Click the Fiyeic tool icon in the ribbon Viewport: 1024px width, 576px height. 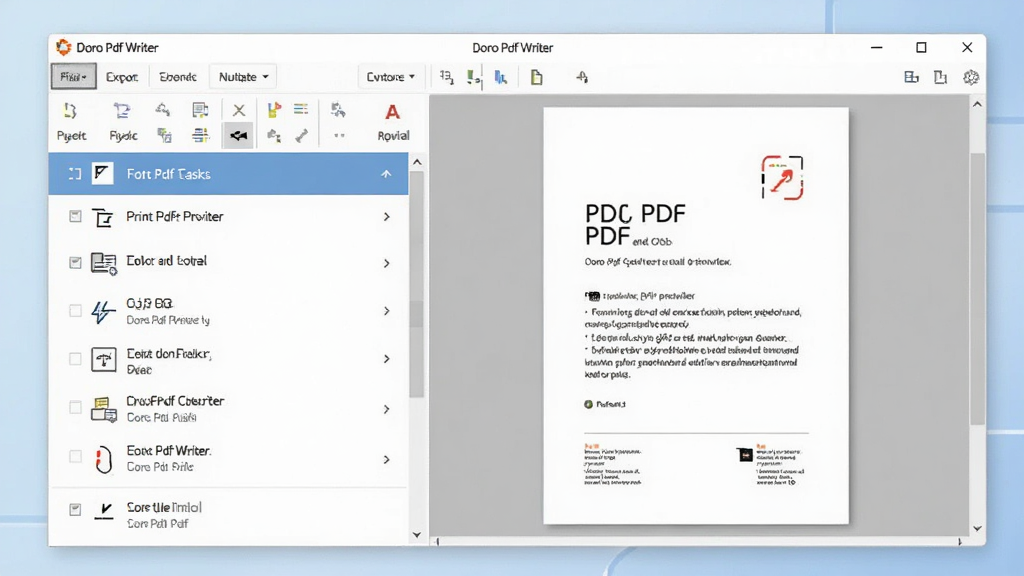point(121,111)
